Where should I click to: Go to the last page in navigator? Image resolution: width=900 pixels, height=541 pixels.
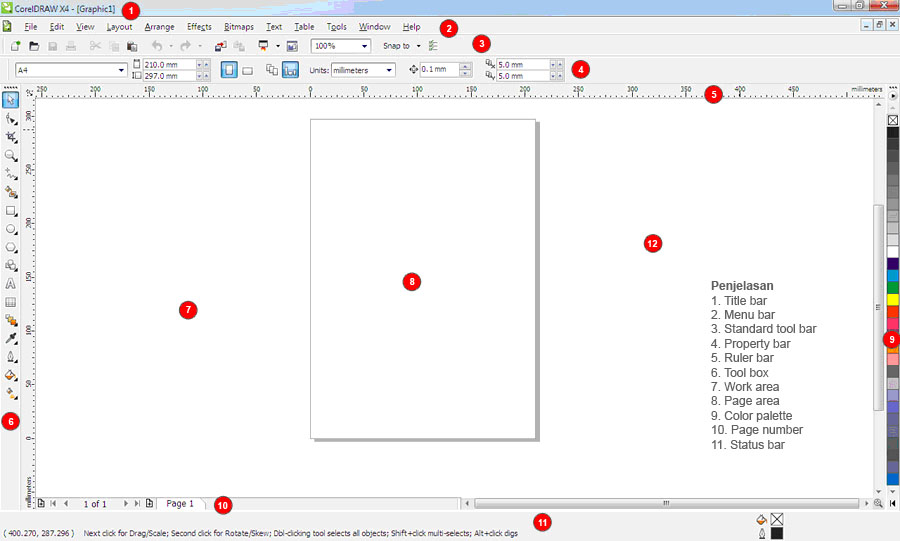tap(137, 503)
